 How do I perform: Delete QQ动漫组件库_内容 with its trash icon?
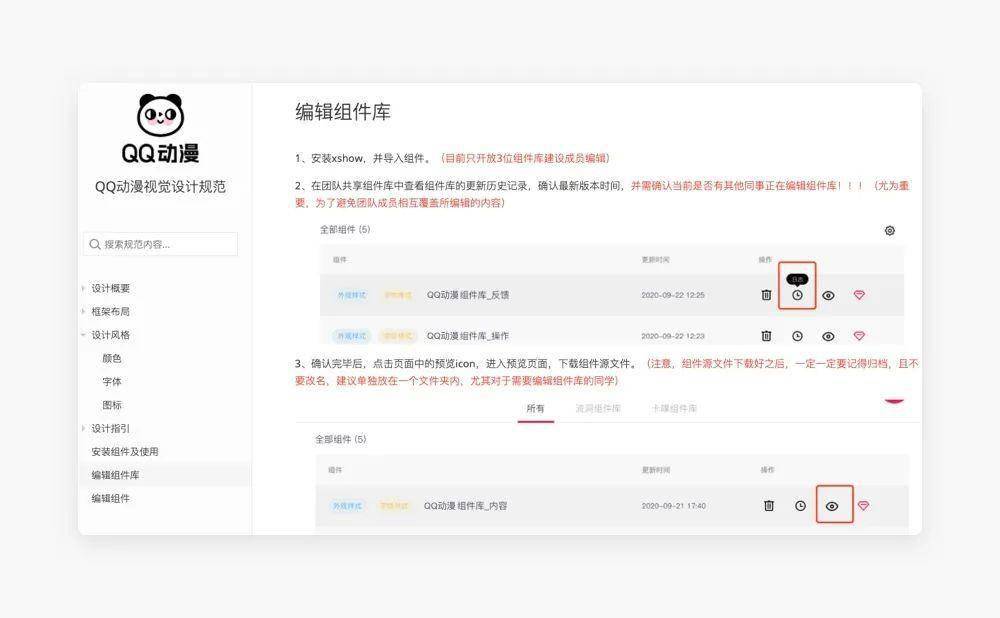coord(769,506)
